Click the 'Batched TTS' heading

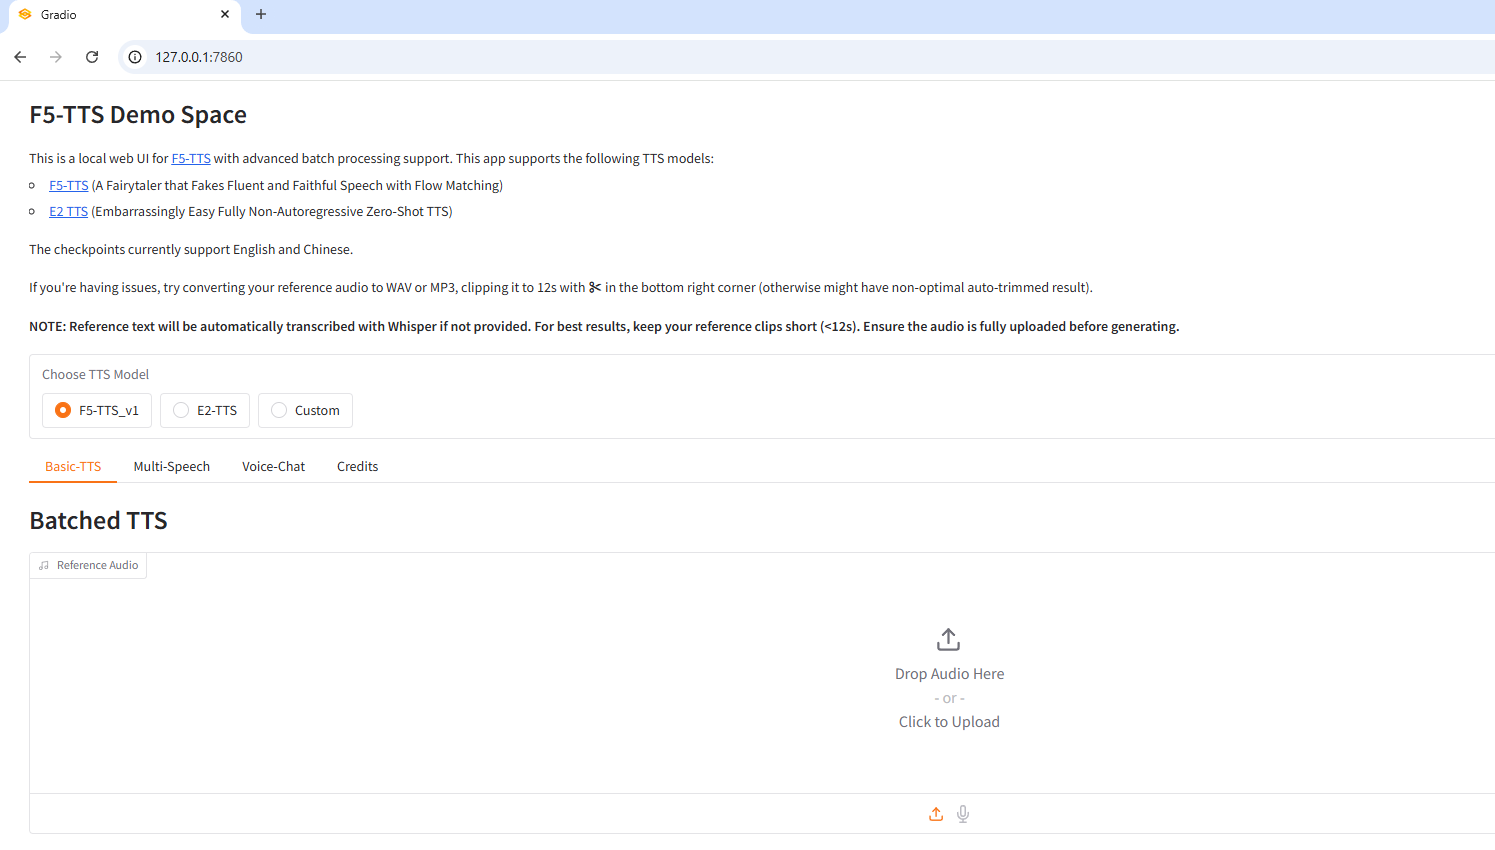[98, 521]
